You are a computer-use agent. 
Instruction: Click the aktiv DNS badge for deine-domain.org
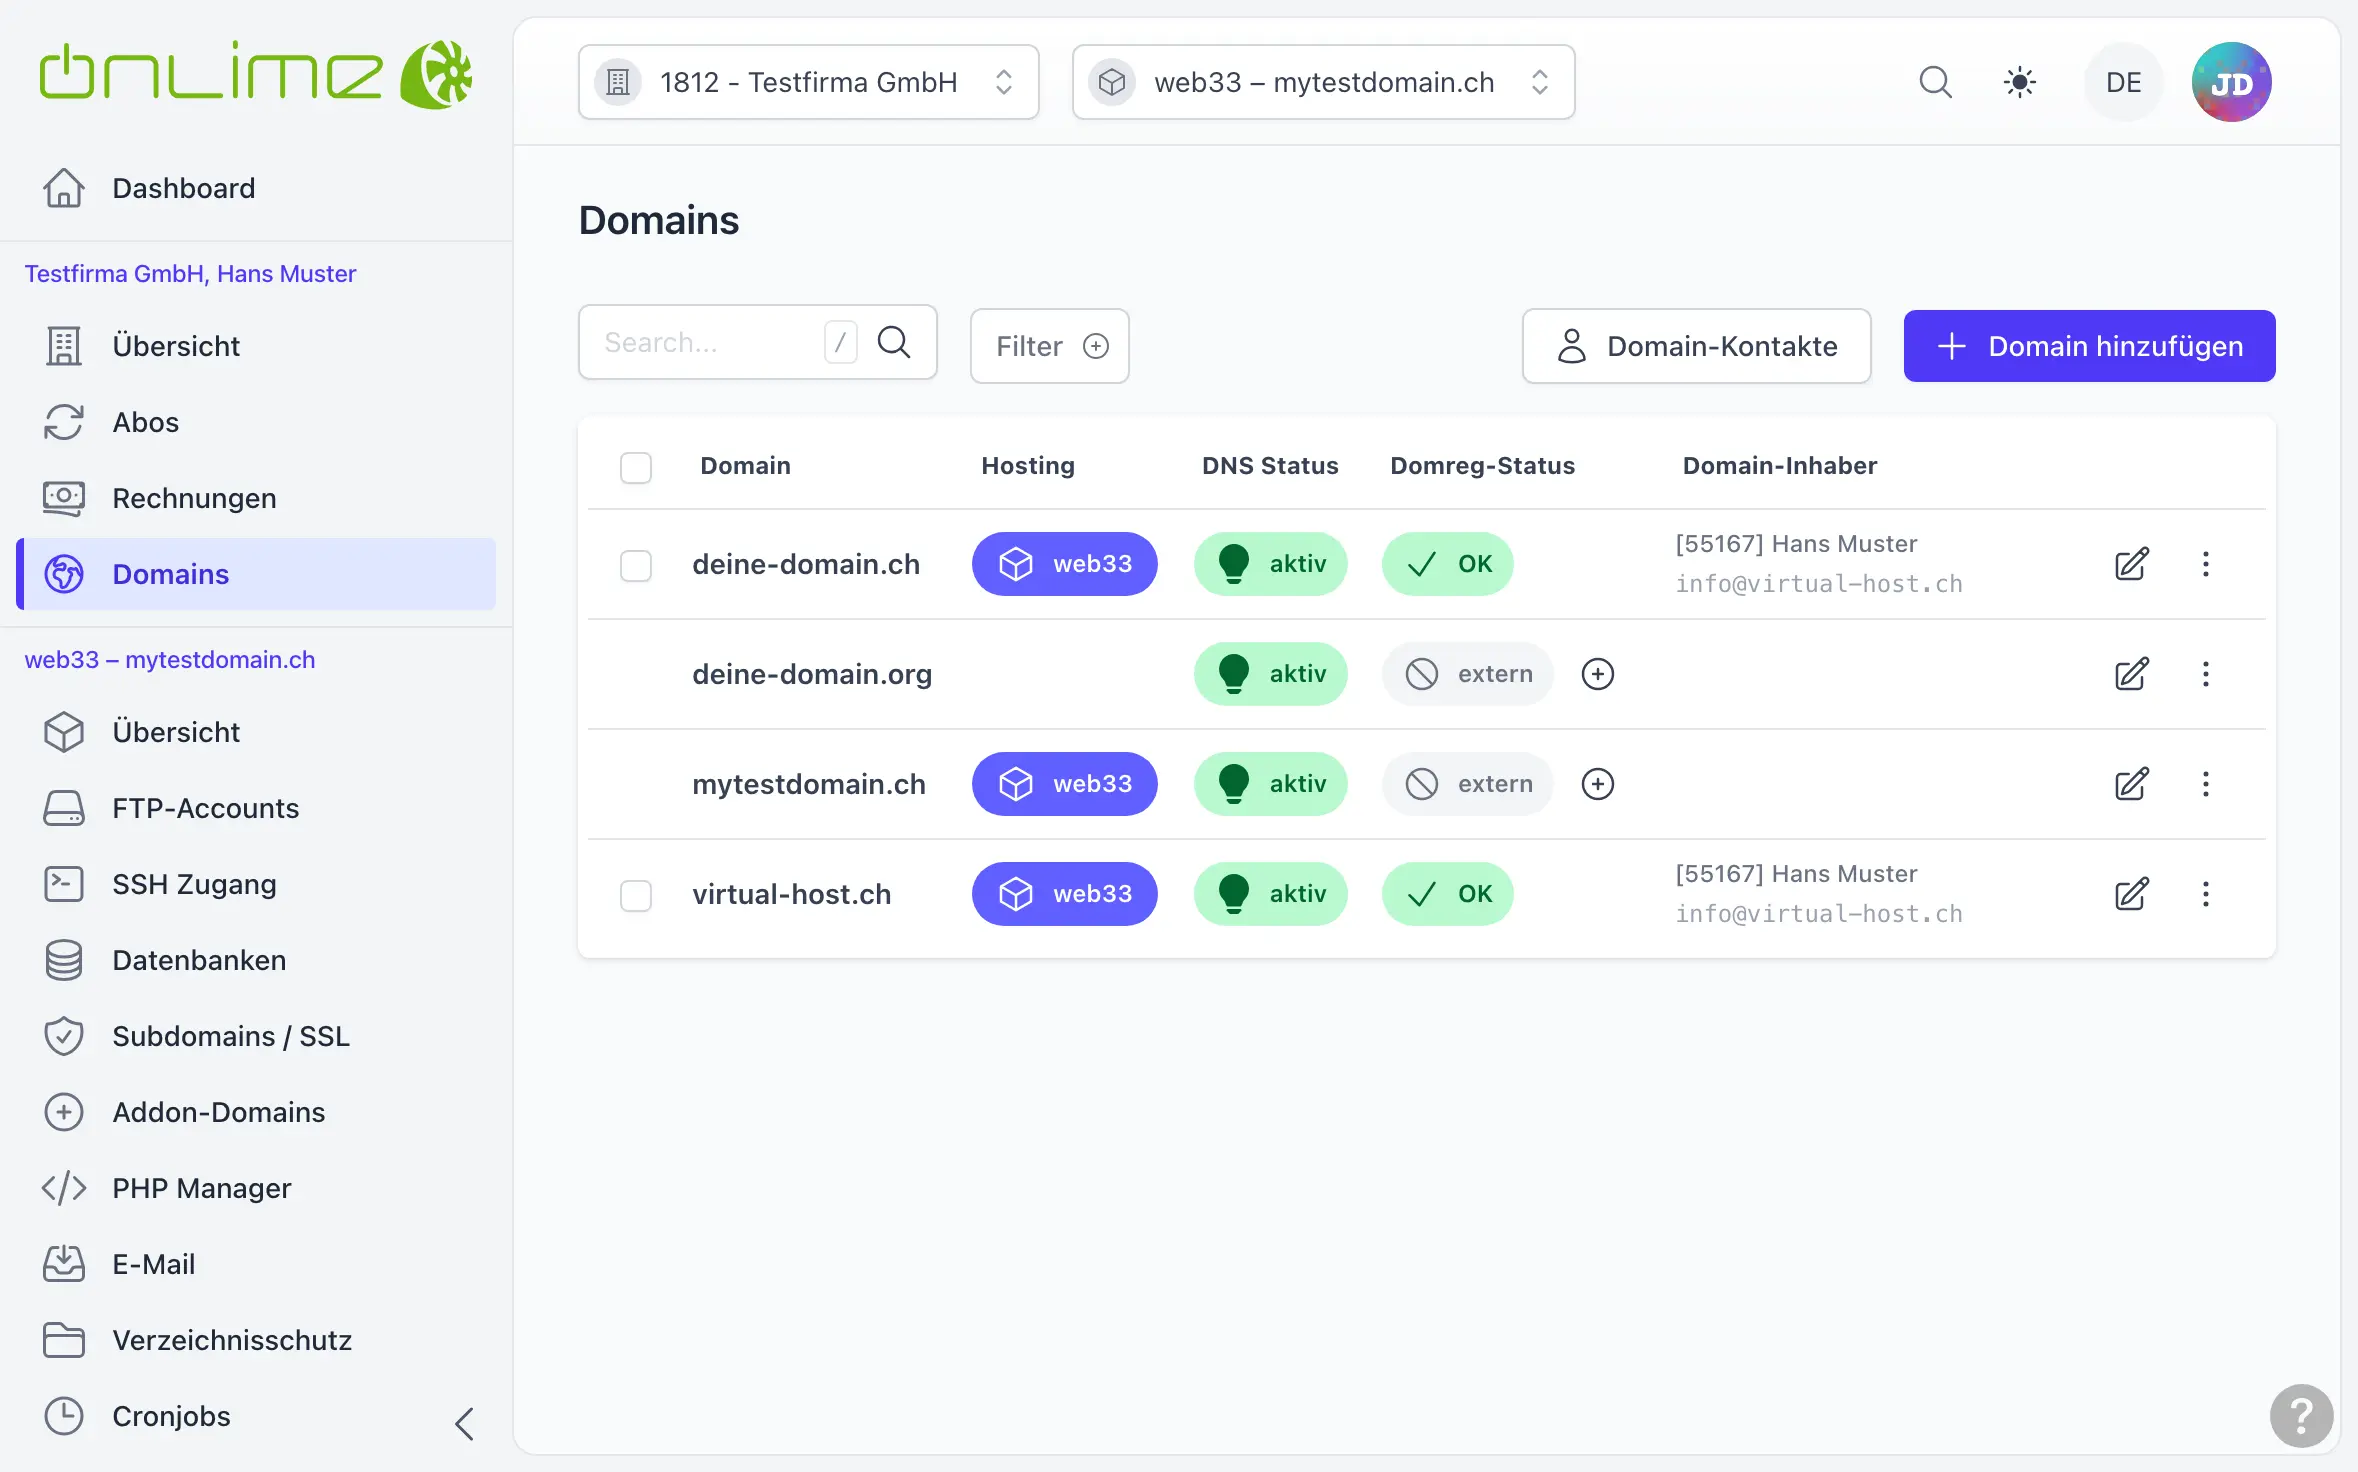point(1270,674)
